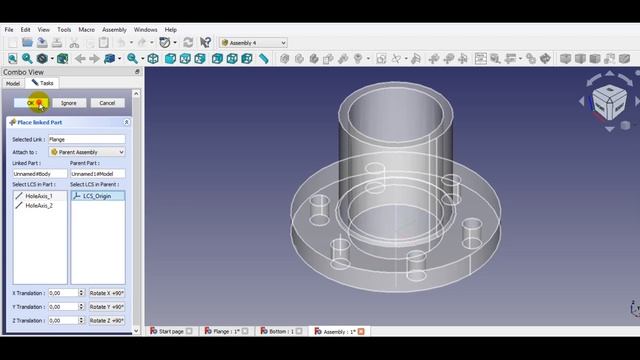This screenshot has height=360, width=640.
Task: Fit selection with magnifier icon
Action: pyautogui.click(x=27, y=59)
